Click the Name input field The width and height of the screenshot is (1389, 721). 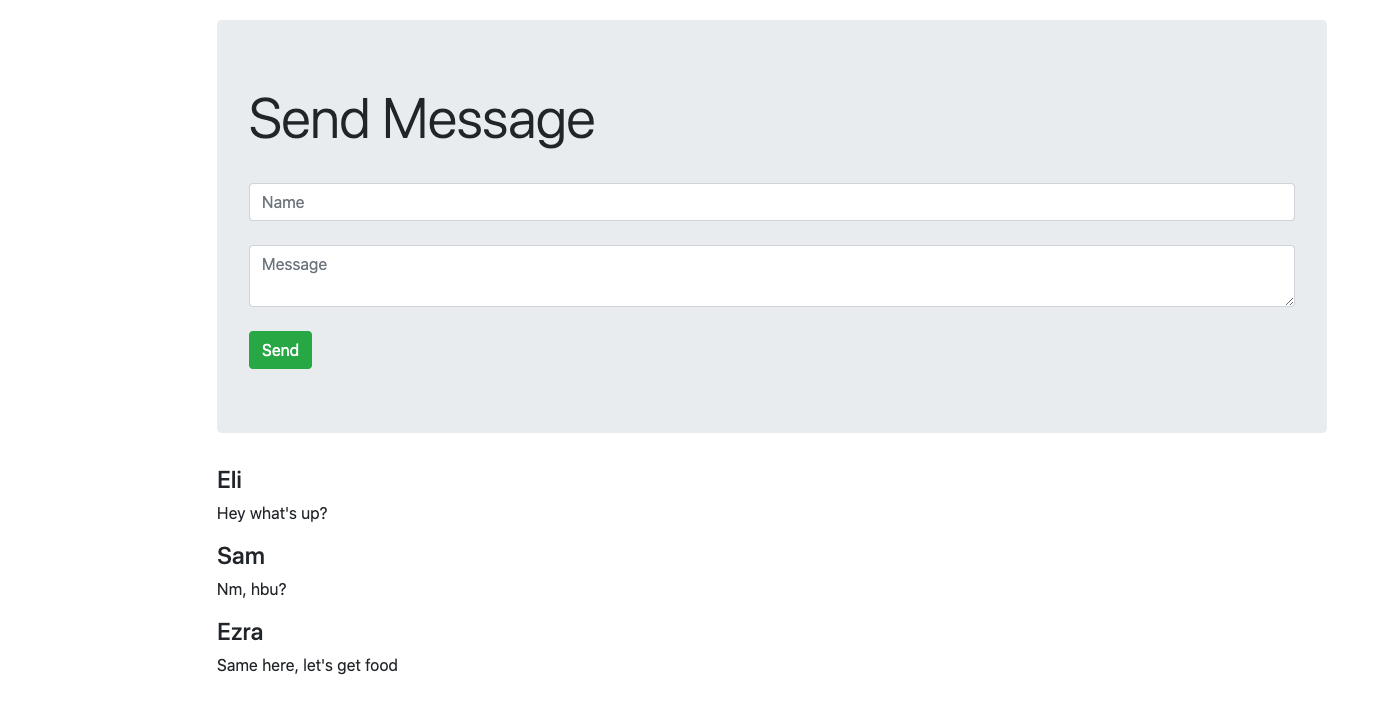[771, 202]
